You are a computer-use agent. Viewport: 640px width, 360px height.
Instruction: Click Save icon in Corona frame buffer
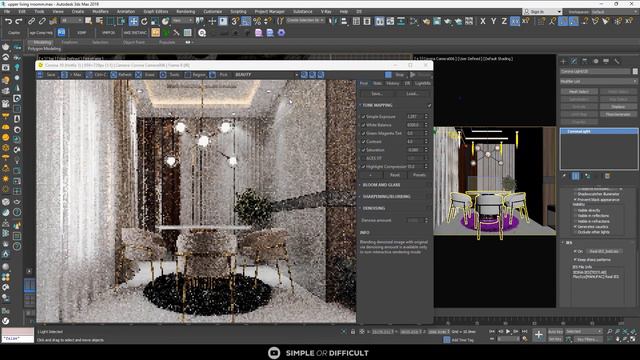coord(40,75)
